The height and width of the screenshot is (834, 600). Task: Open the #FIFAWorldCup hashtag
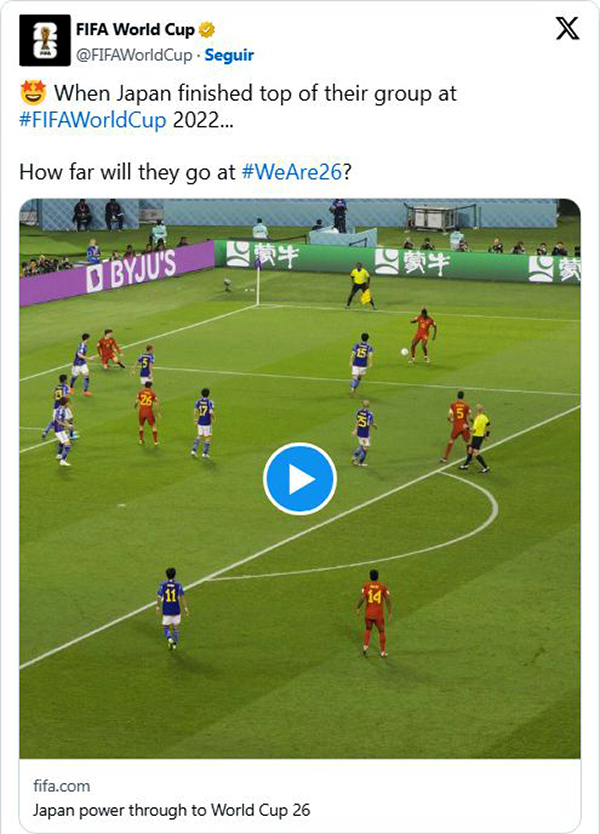pyautogui.click(x=93, y=120)
